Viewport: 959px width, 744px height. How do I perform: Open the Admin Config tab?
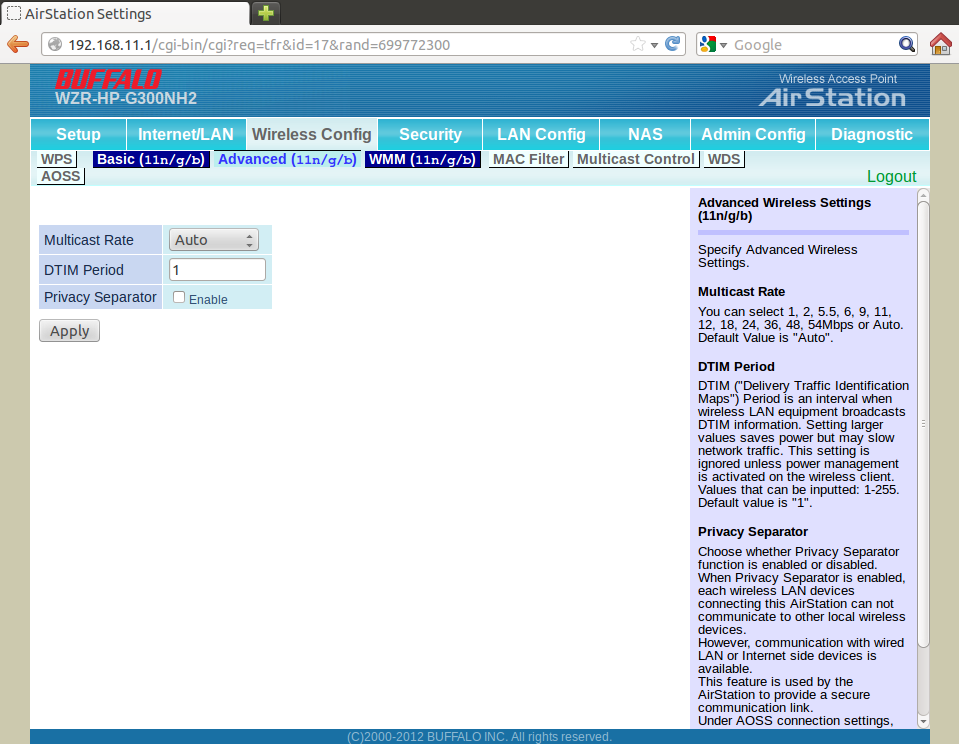[x=754, y=134]
